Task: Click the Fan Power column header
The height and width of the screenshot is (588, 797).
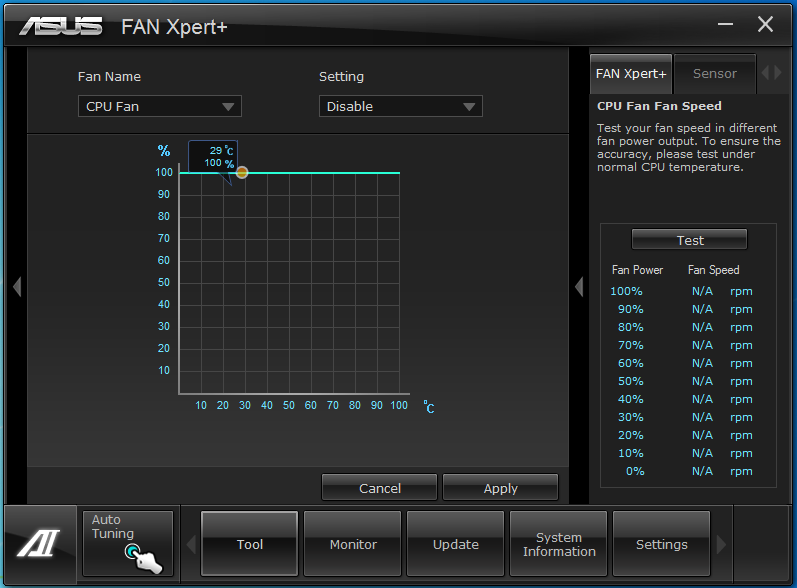Action: 637,270
